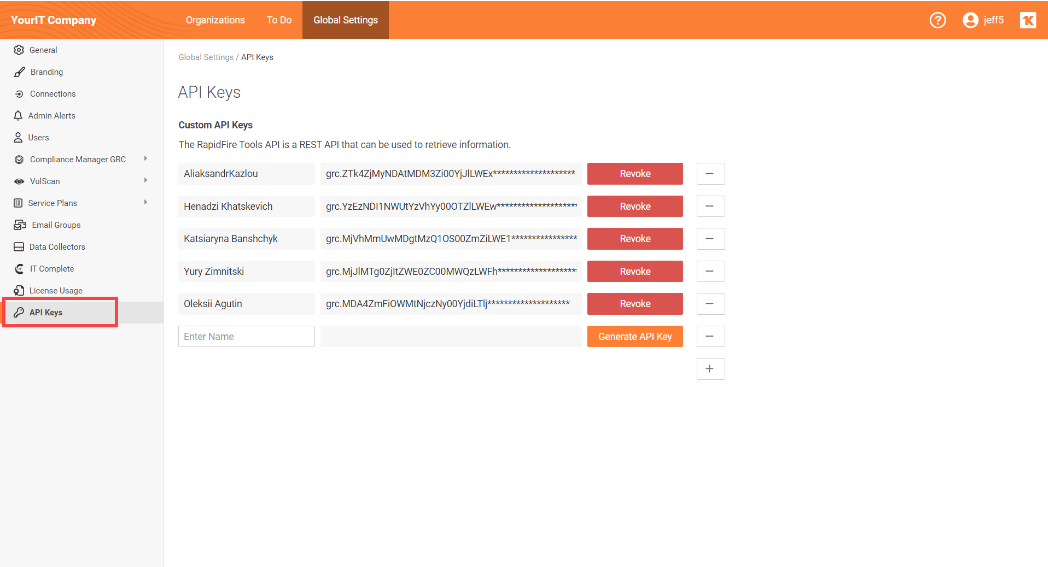Open Email Groups in sidebar
This screenshot has height=567, width=1048.
point(55,225)
